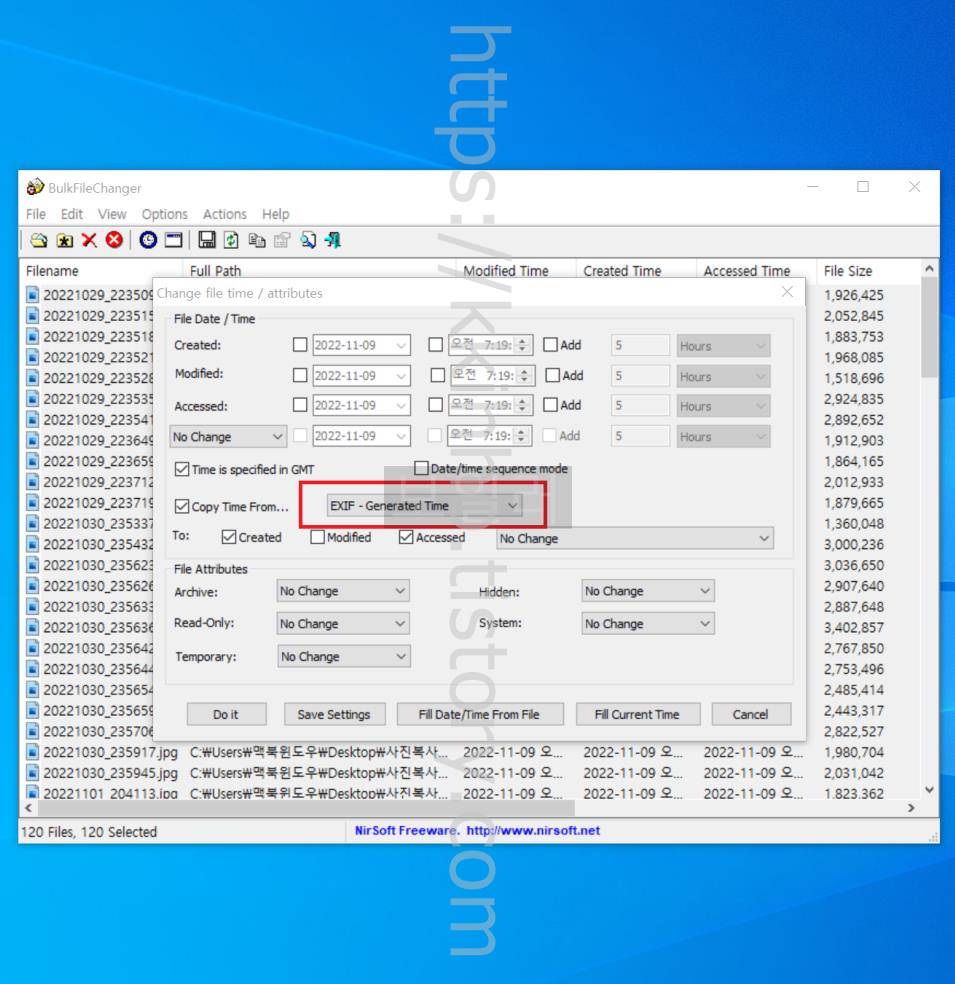
Task: Check the To: Modified checkbox
Action: coord(317,537)
